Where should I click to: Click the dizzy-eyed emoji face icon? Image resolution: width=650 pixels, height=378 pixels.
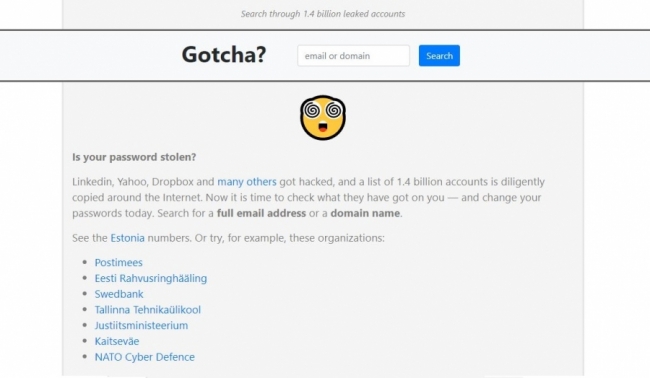(323, 118)
